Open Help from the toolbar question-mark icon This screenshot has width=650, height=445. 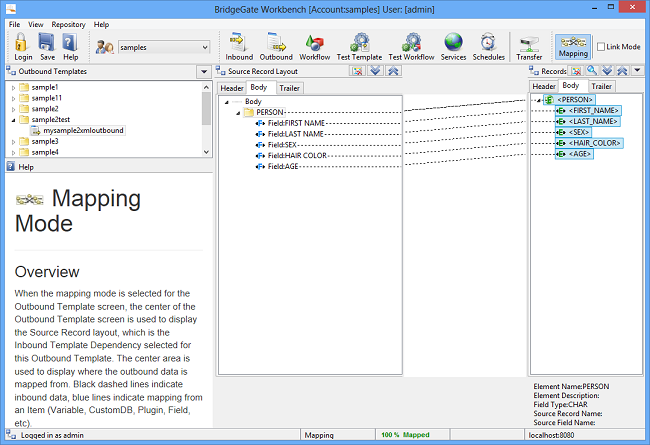(70, 42)
